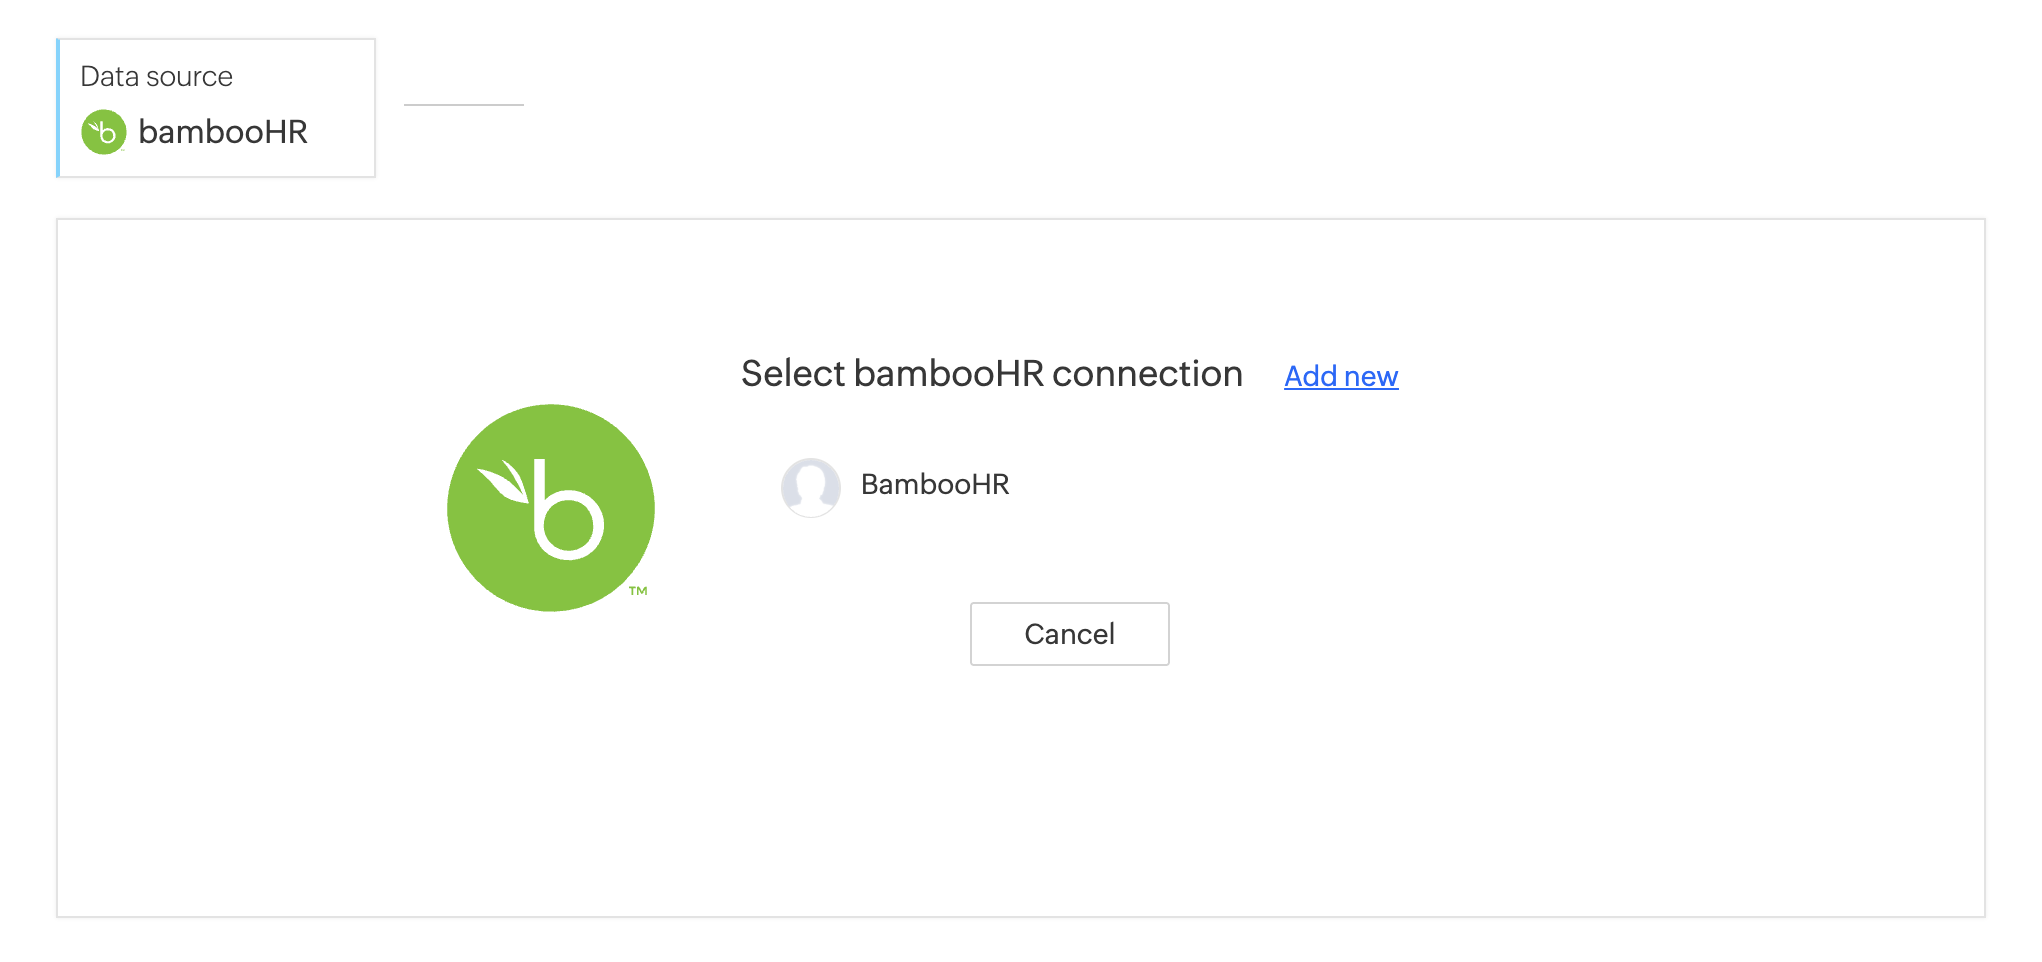Click the bambooHR label in the step card
The image size is (2042, 962).
coord(223,132)
